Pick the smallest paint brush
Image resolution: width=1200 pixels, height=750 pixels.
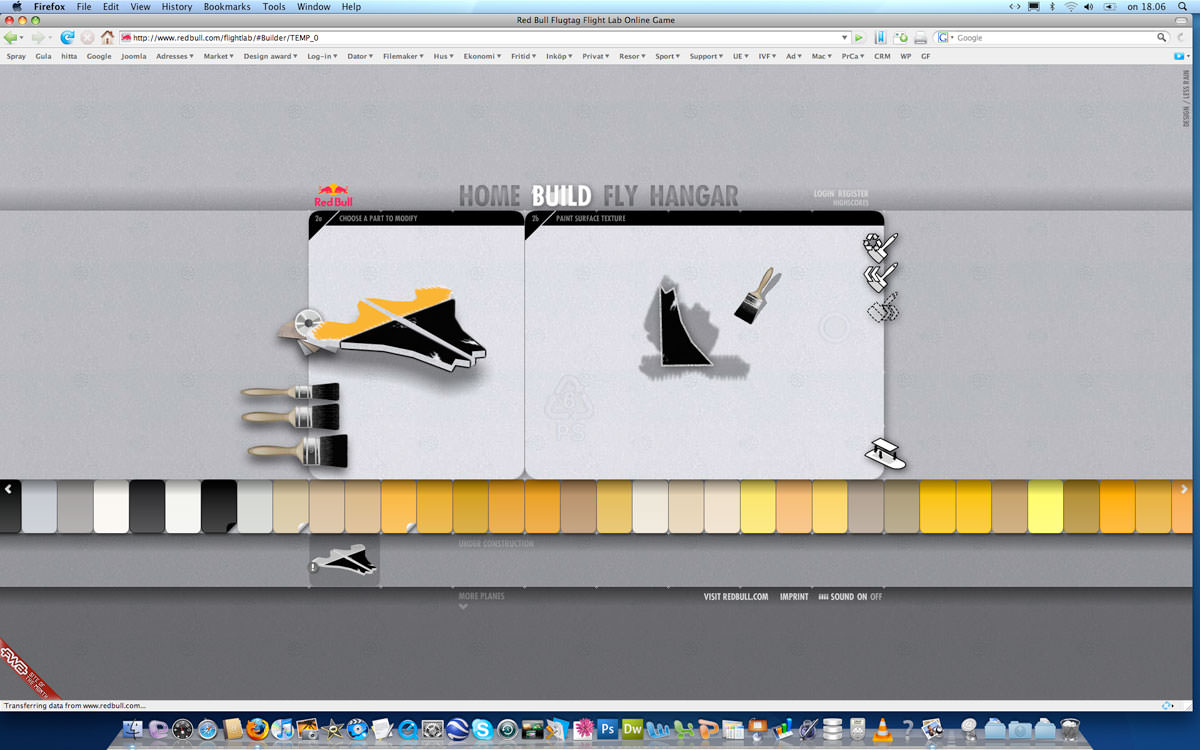290,392
